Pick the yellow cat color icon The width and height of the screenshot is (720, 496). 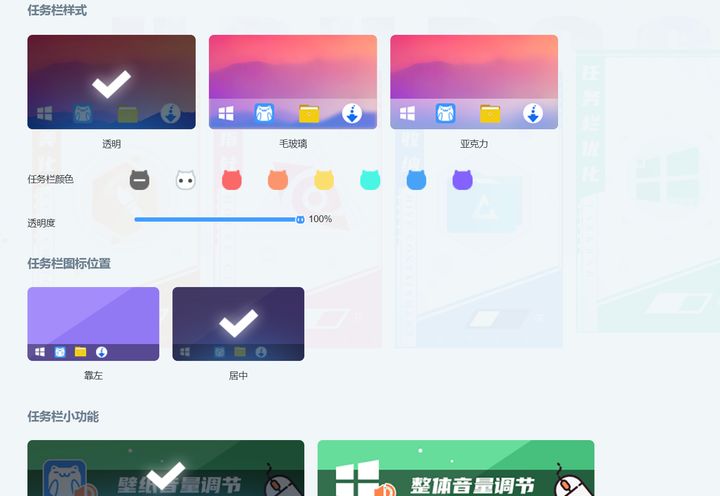324,180
